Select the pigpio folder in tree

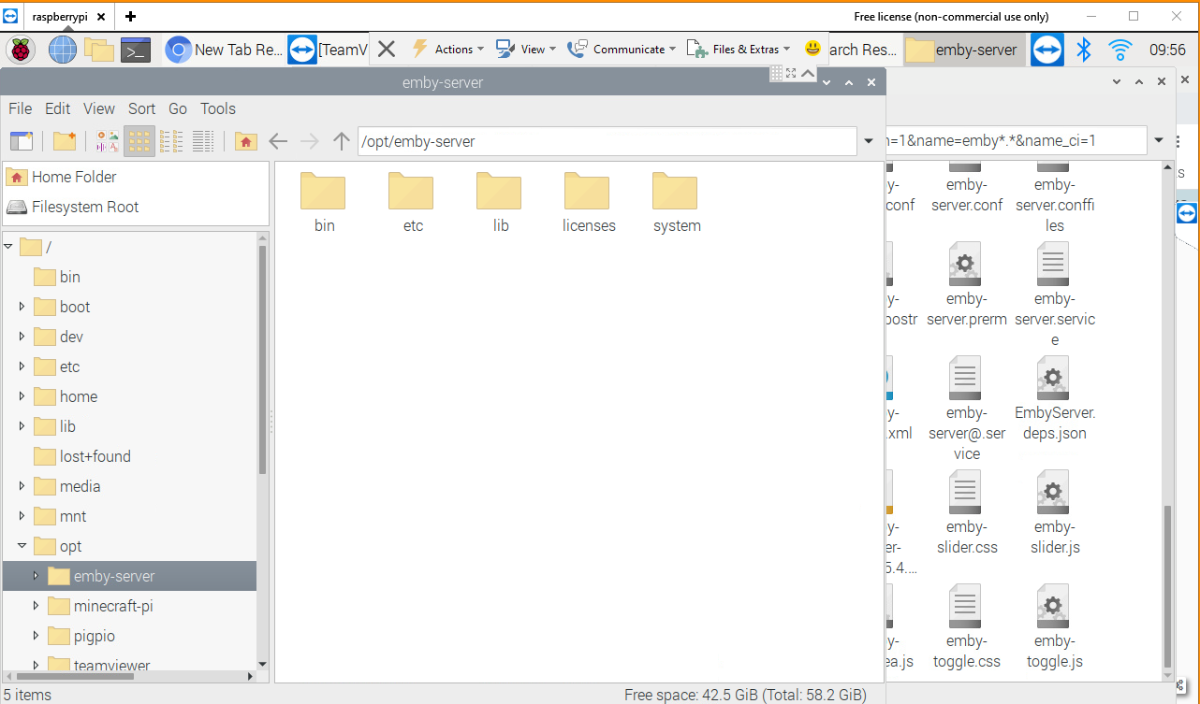(81, 636)
